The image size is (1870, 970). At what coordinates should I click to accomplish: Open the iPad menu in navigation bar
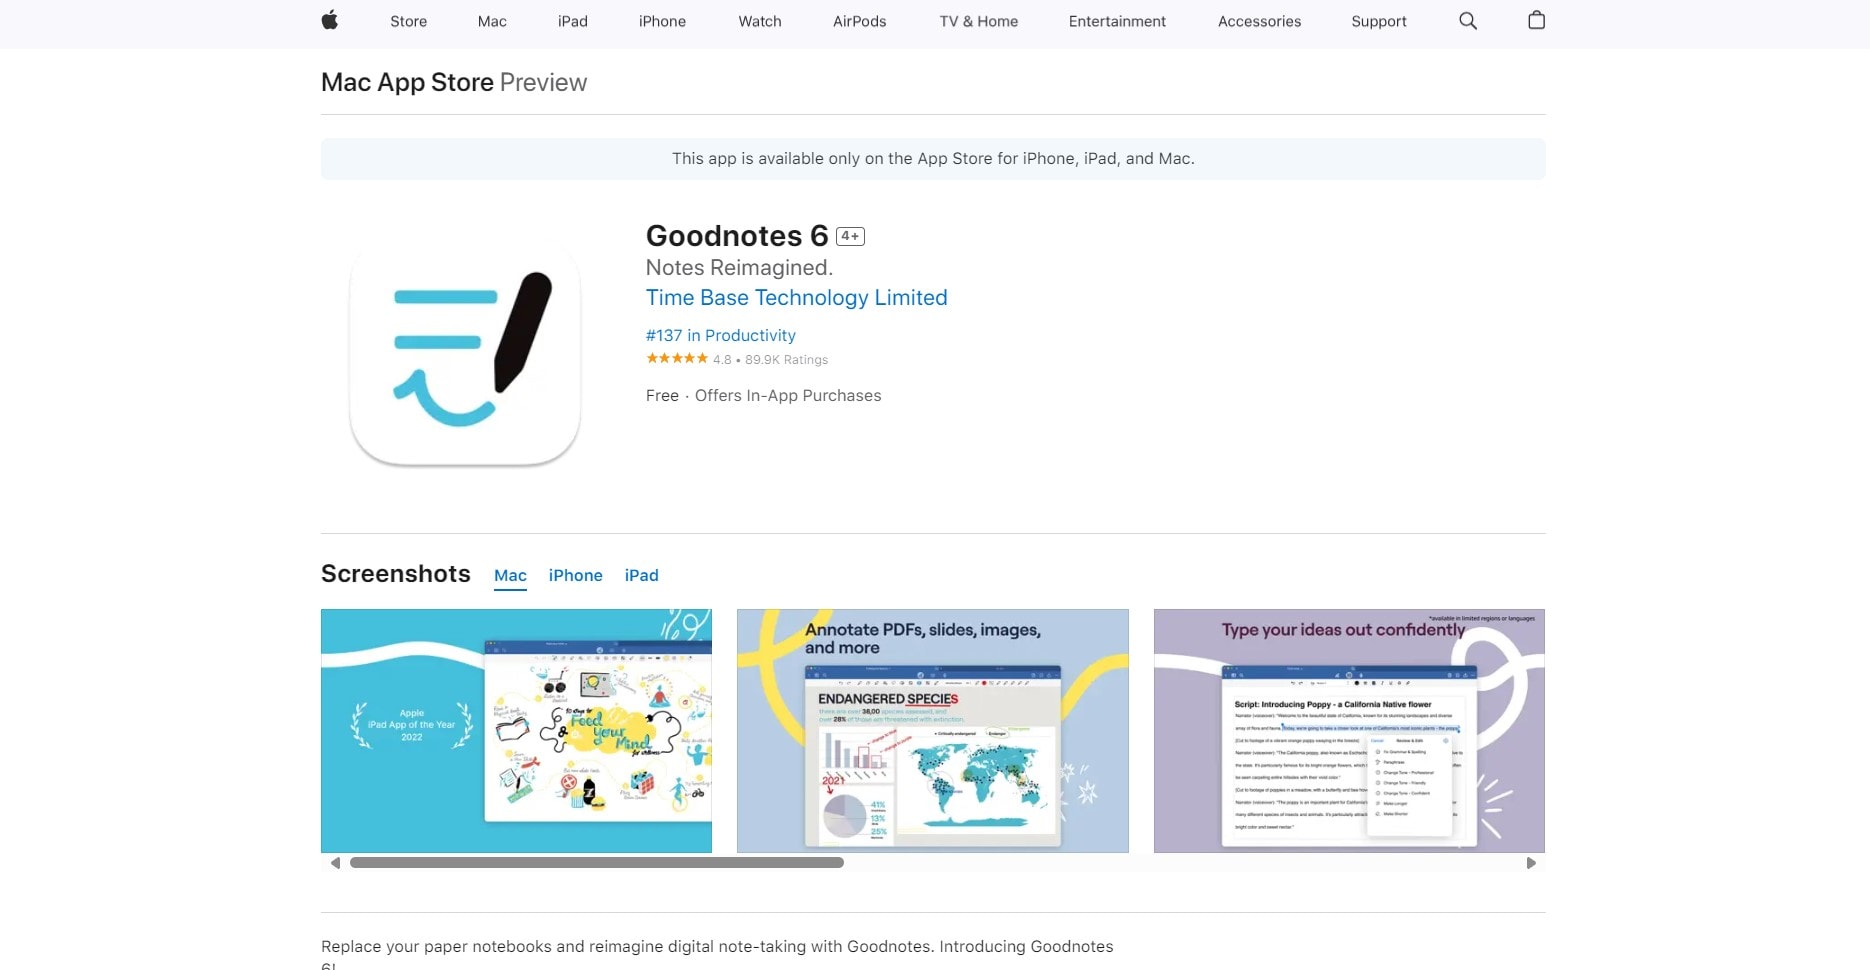tap(573, 21)
